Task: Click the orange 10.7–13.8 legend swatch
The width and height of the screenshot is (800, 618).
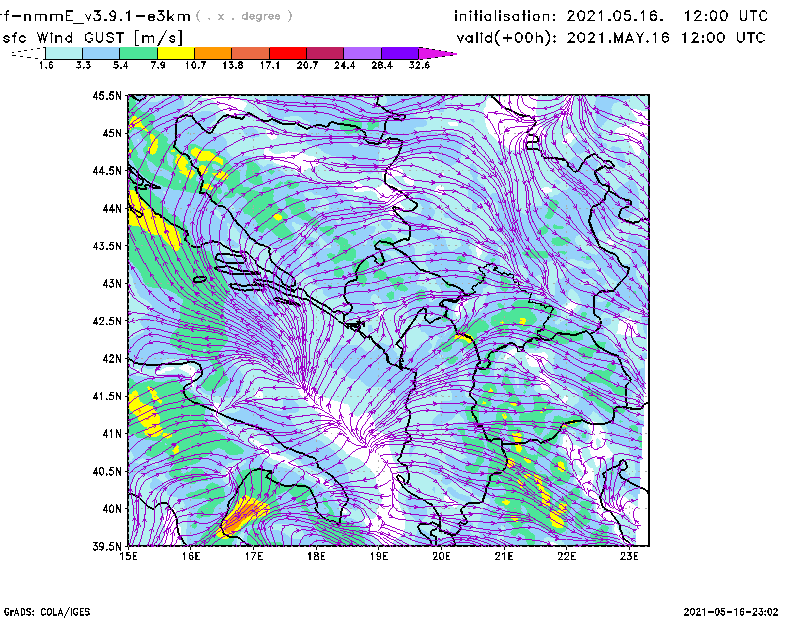Action: tap(213, 53)
